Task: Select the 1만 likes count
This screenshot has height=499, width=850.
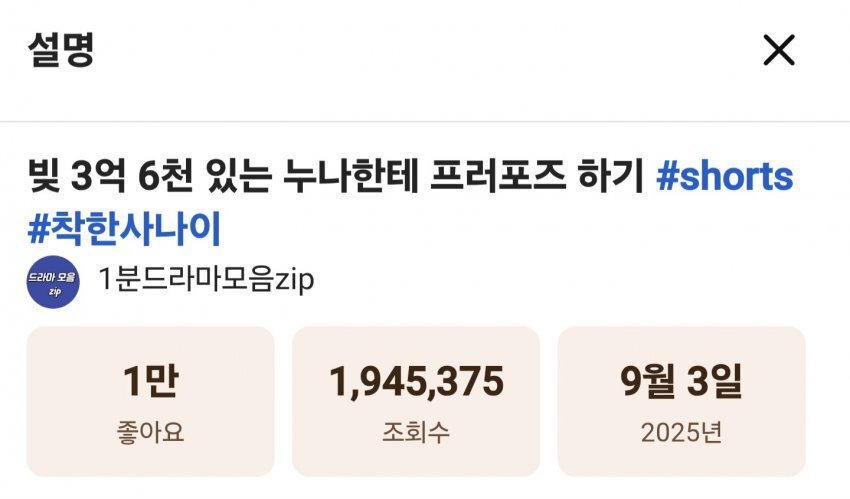Action: pos(150,381)
